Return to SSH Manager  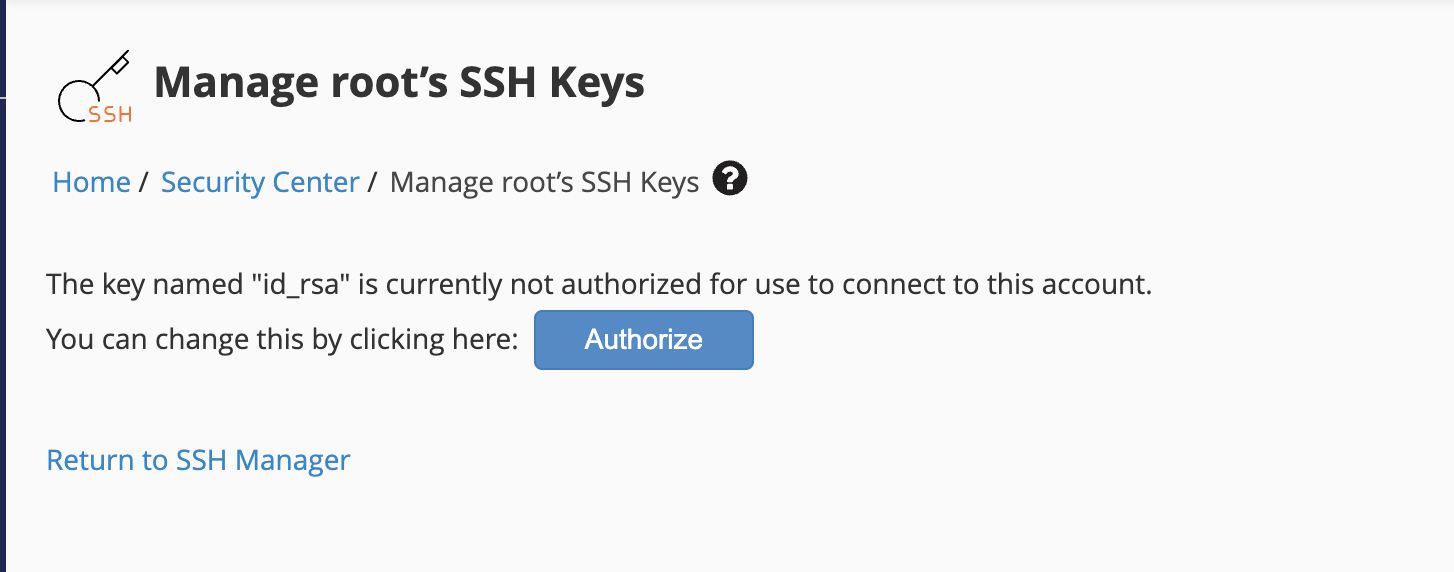pyautogui.click(x=199, y=460)
